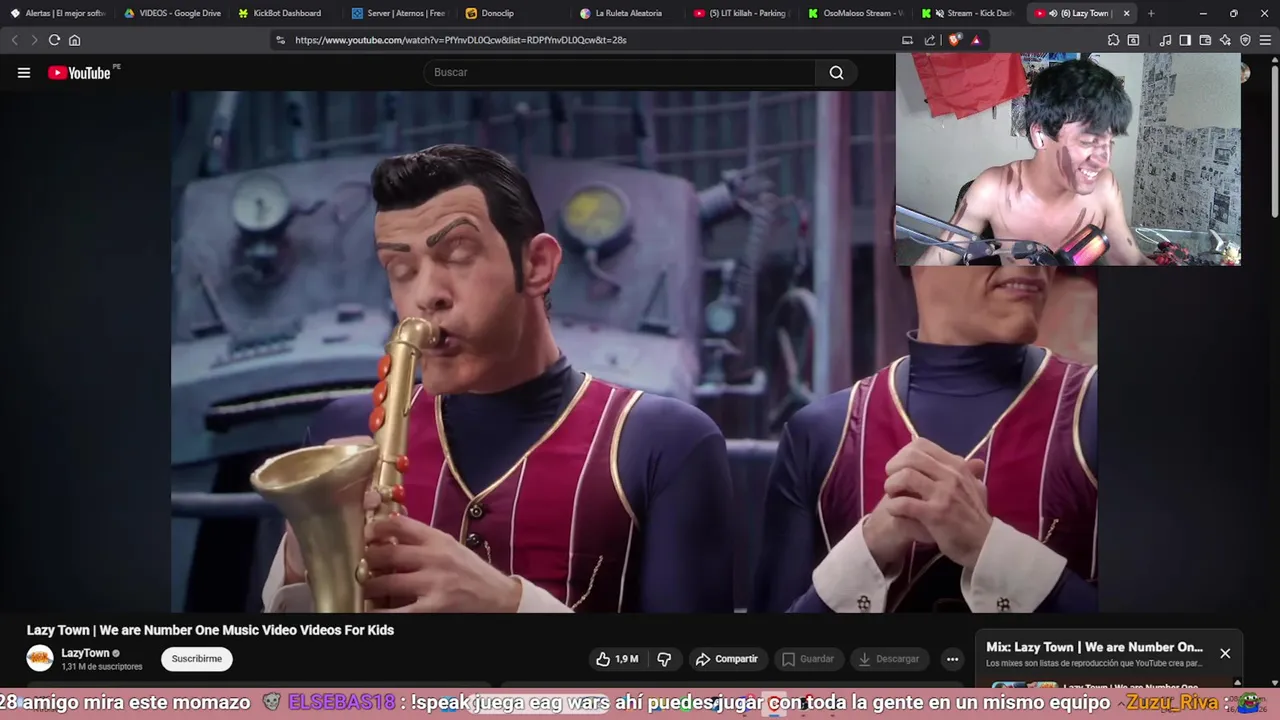The width and height of the screenshot is (1280, 720).
Task: Switch to VIDEOS - Google Drive tab
Action: point(171,13)
